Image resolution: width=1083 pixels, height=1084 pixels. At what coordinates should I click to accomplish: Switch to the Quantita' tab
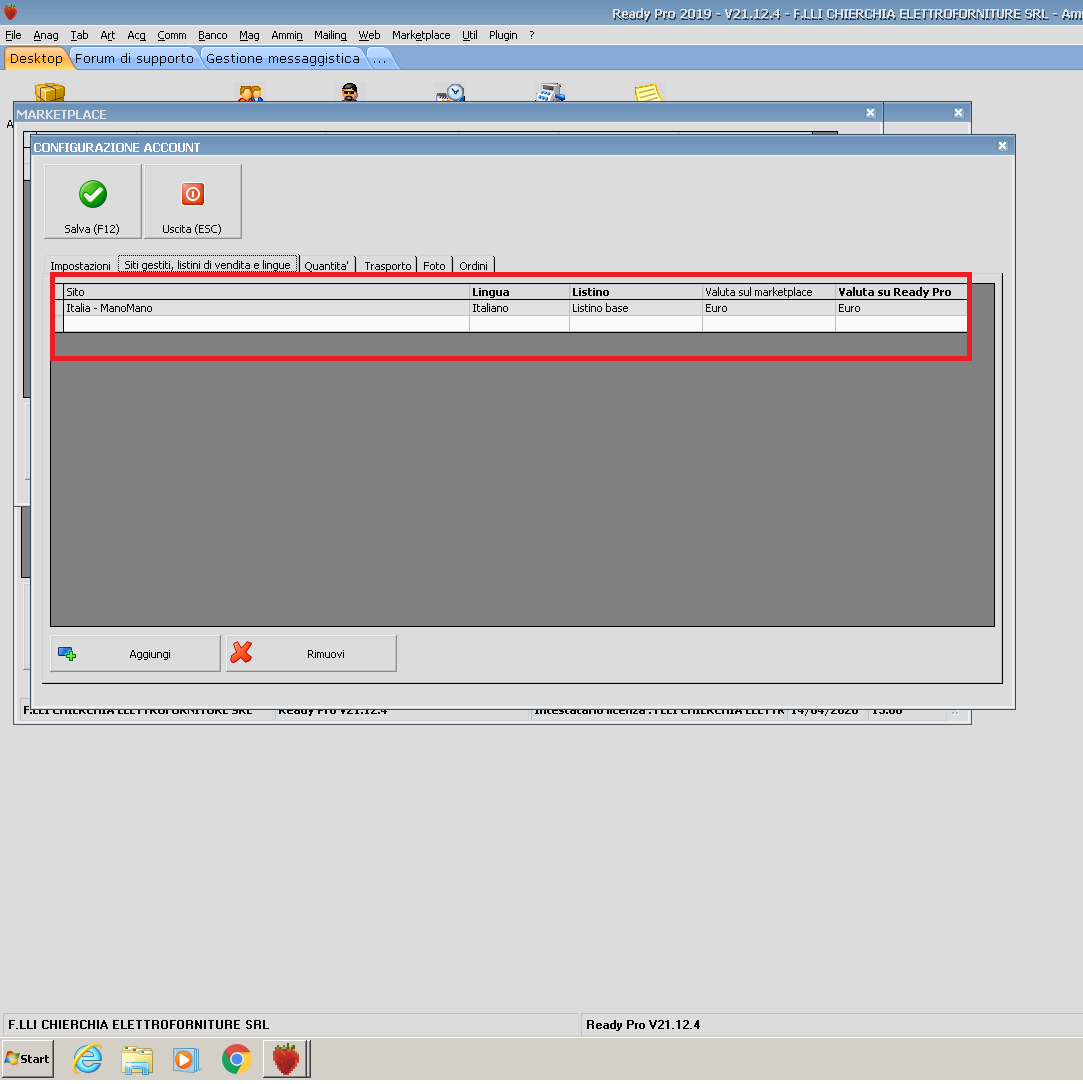tap(326, 265)
